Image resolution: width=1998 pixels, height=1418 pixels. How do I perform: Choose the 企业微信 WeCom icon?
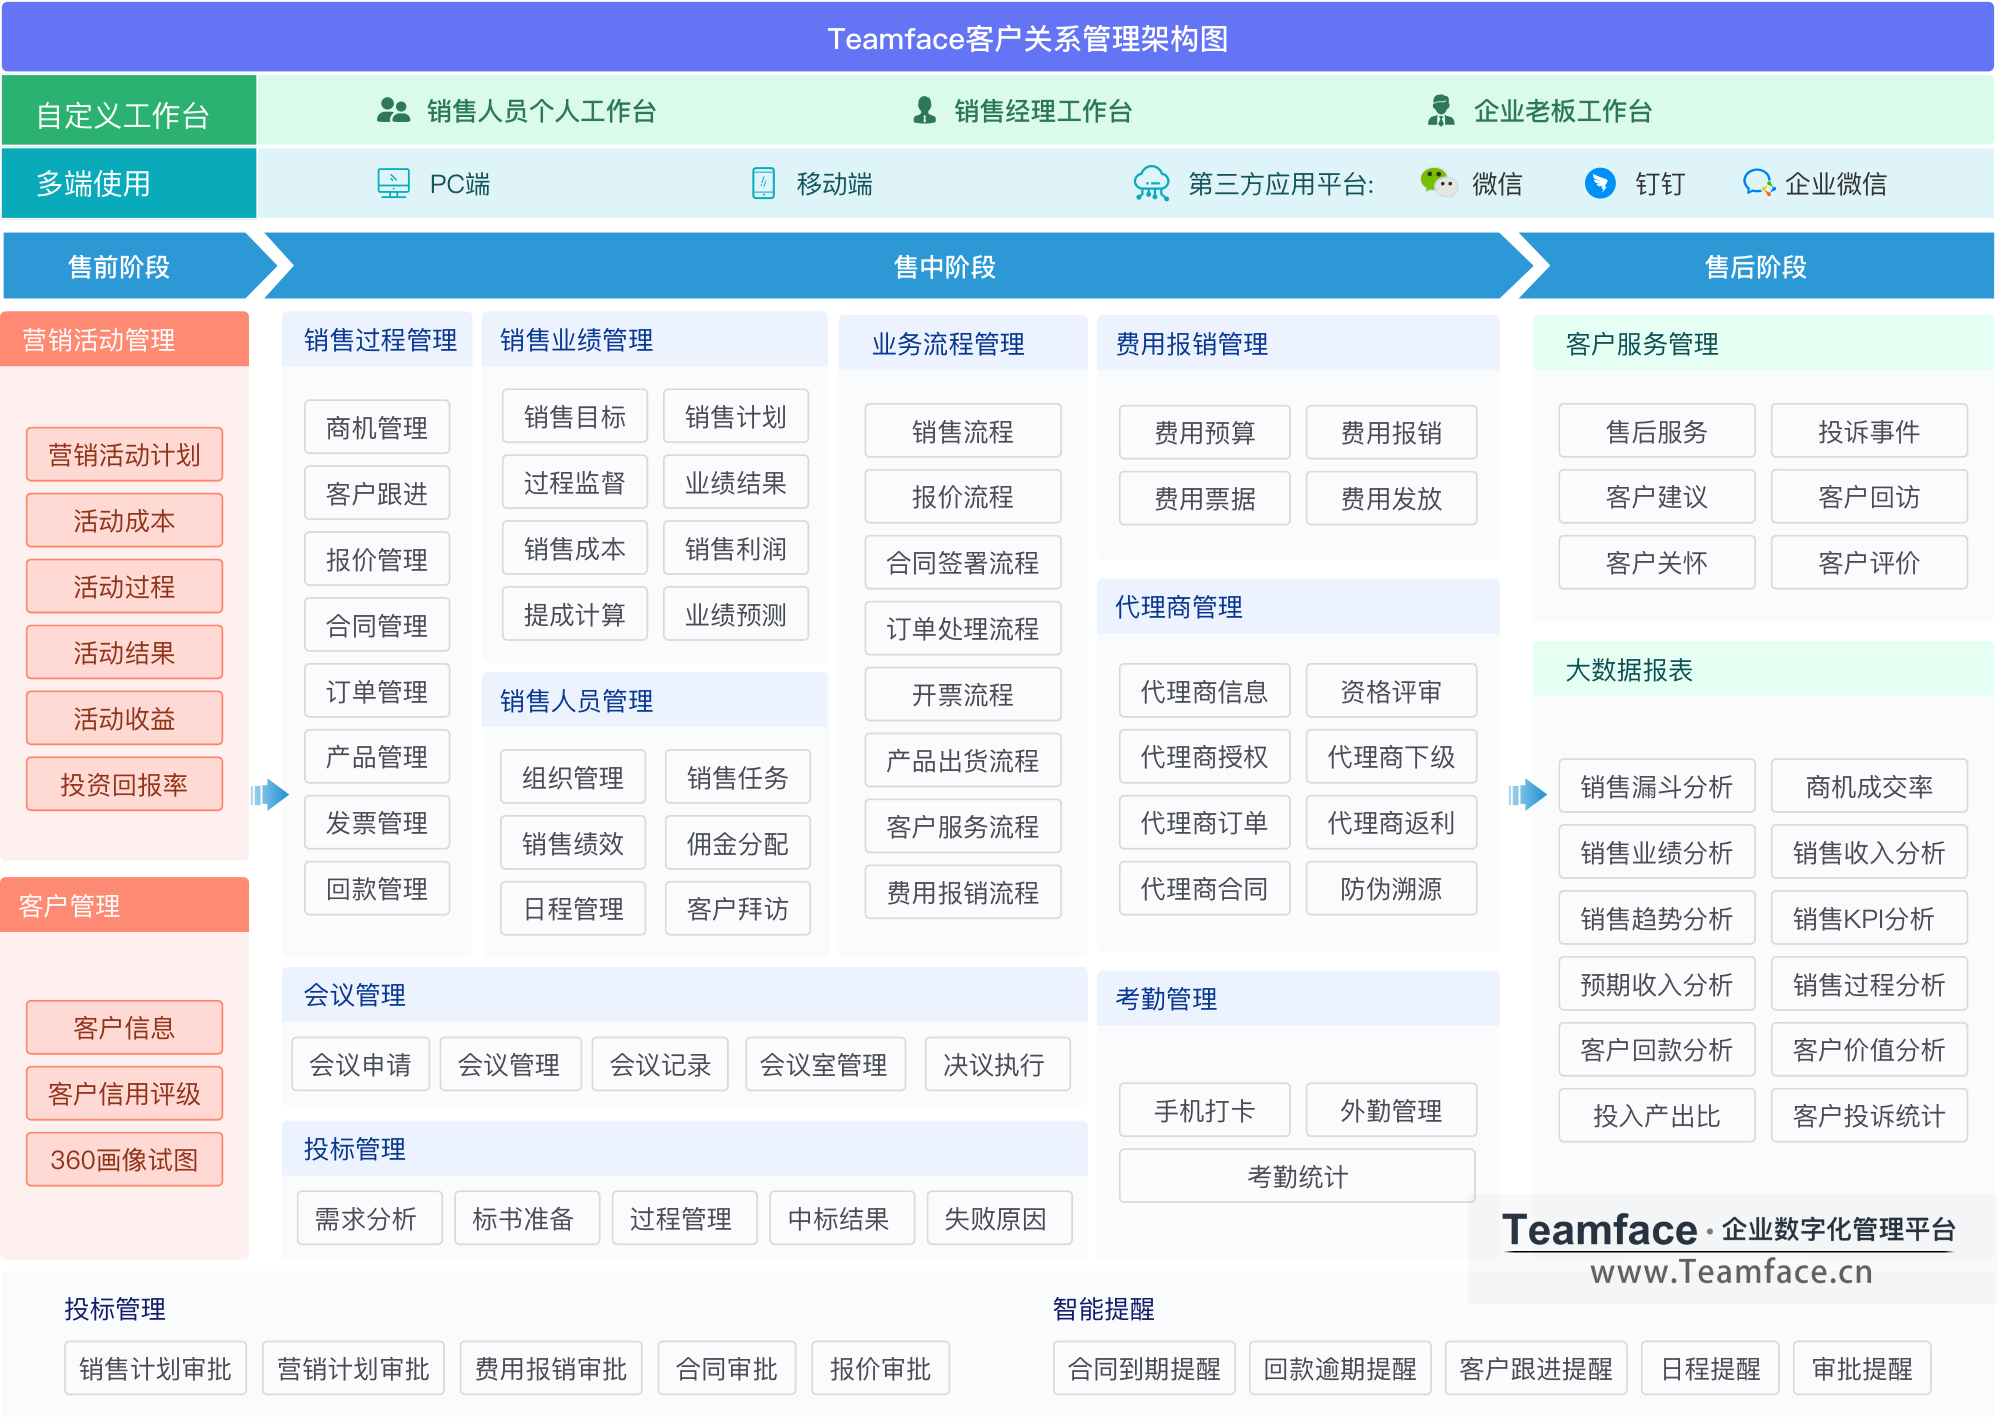(x=1758, y=183)
